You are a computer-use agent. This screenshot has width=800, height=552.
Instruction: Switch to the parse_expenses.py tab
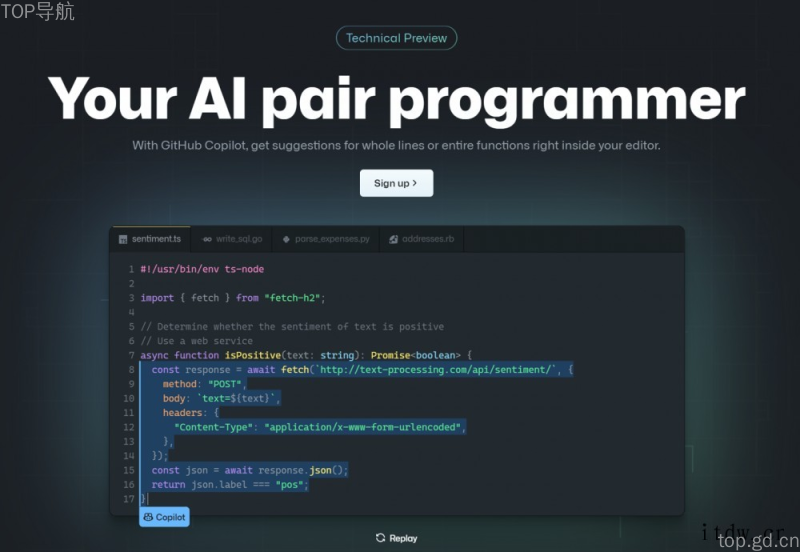click(326, 239)
